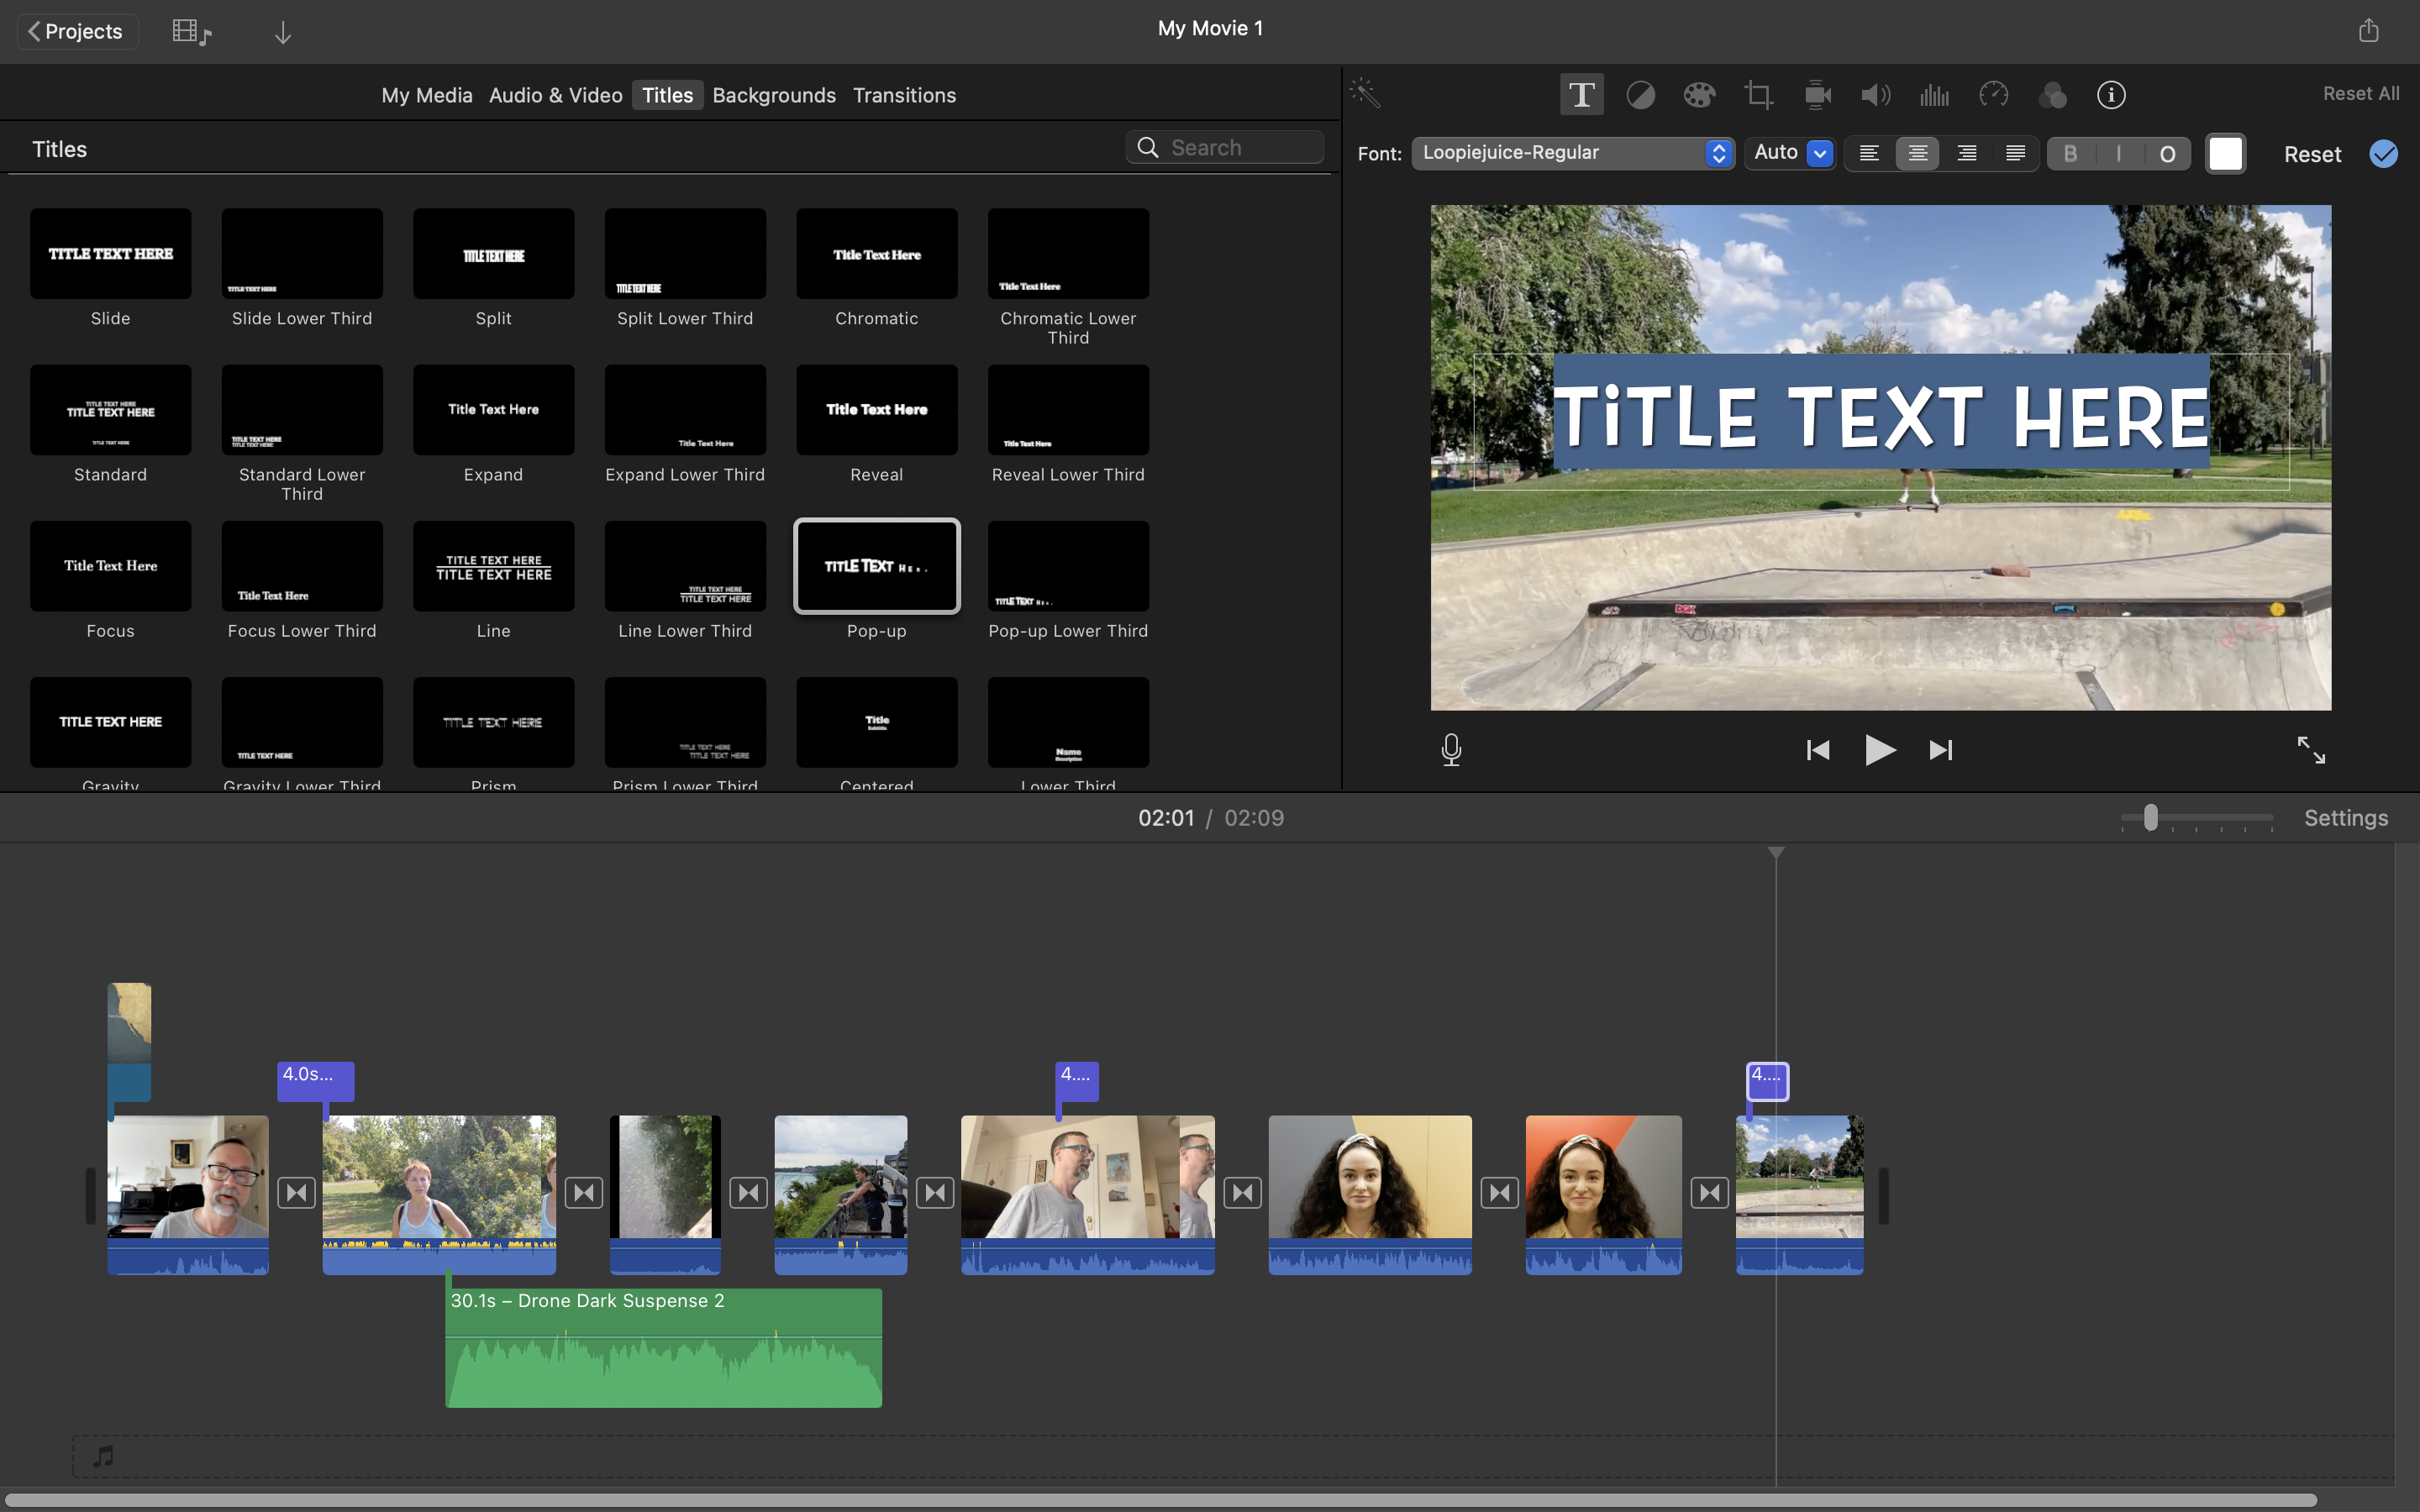The image size is (2420, 1512).
Task: Show the Clip Information panel
Action: click(x=2111, y=95)
